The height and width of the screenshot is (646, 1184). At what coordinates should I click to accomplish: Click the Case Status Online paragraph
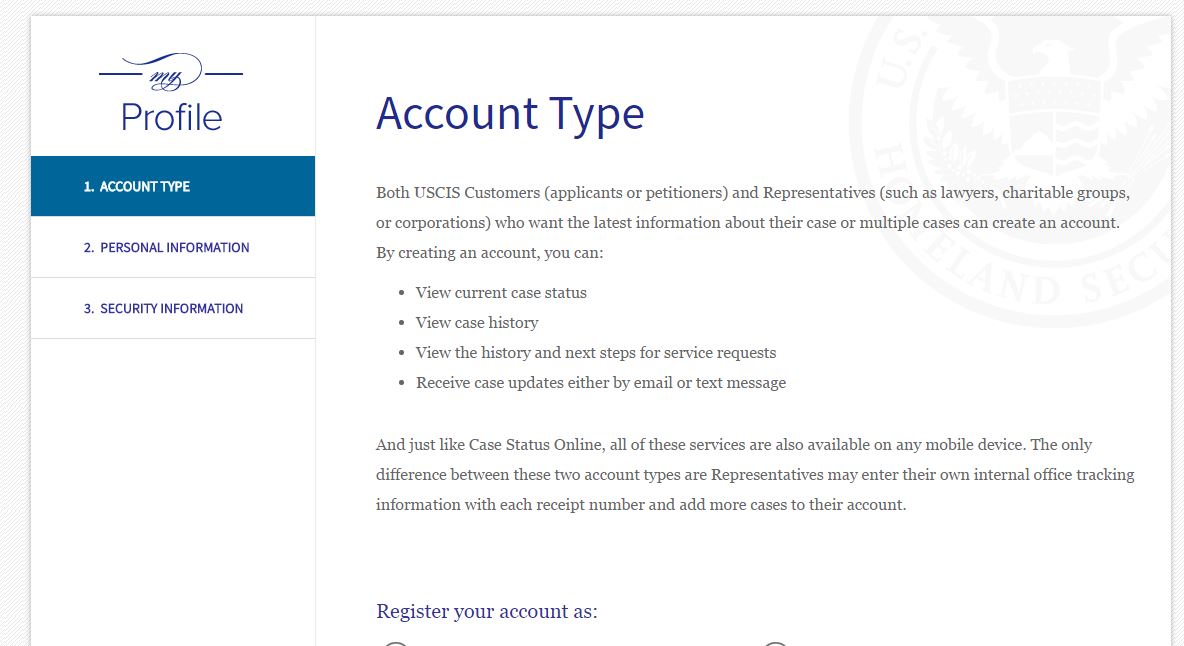pos(755,475)
